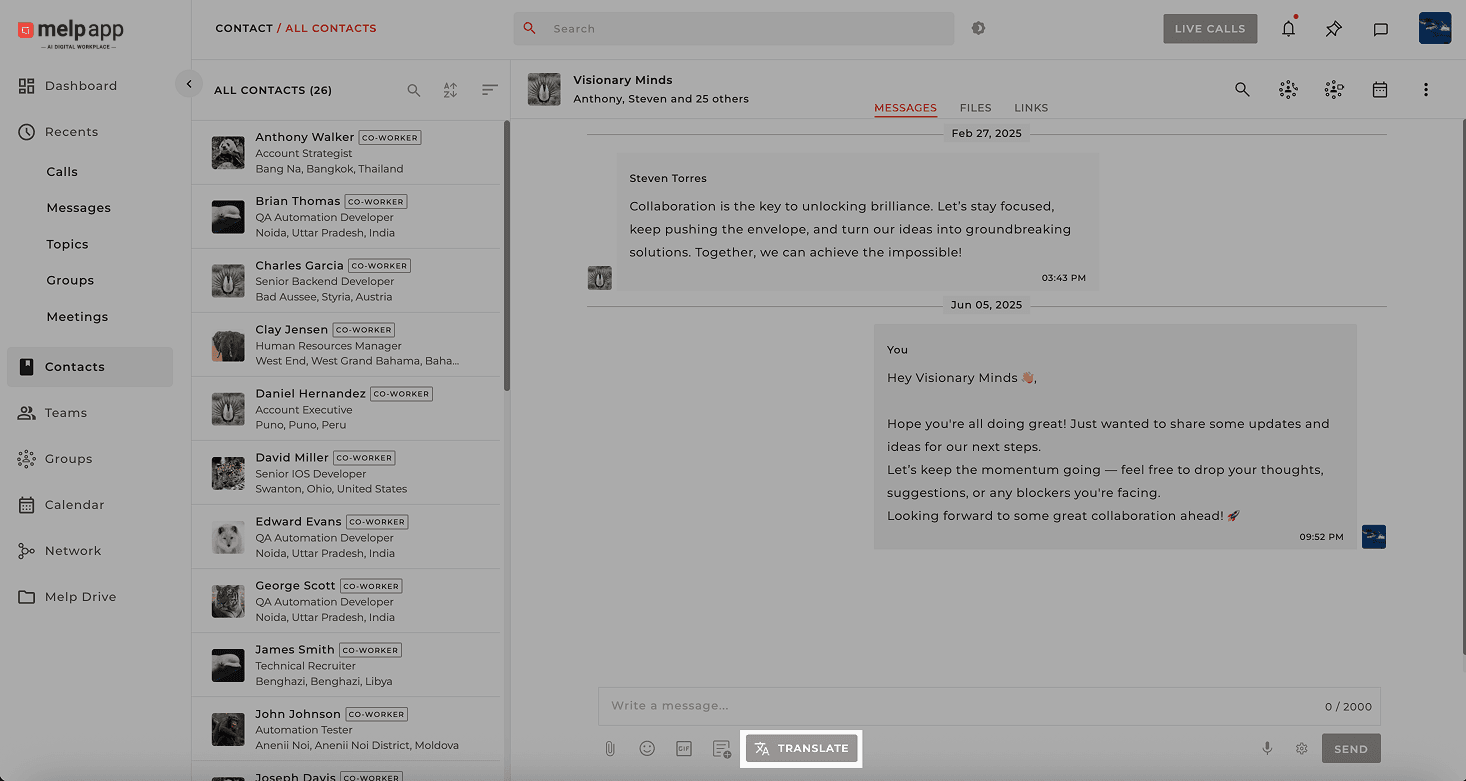The height and width of the screenshot is (781, 1466).
Task: Start a group call from the chat header
Action: [x=1288, y=89]
